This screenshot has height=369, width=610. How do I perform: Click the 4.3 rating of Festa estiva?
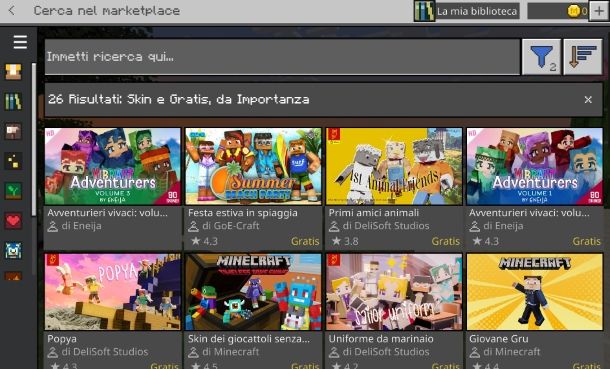pyautogui.click(x=205, y=241)
